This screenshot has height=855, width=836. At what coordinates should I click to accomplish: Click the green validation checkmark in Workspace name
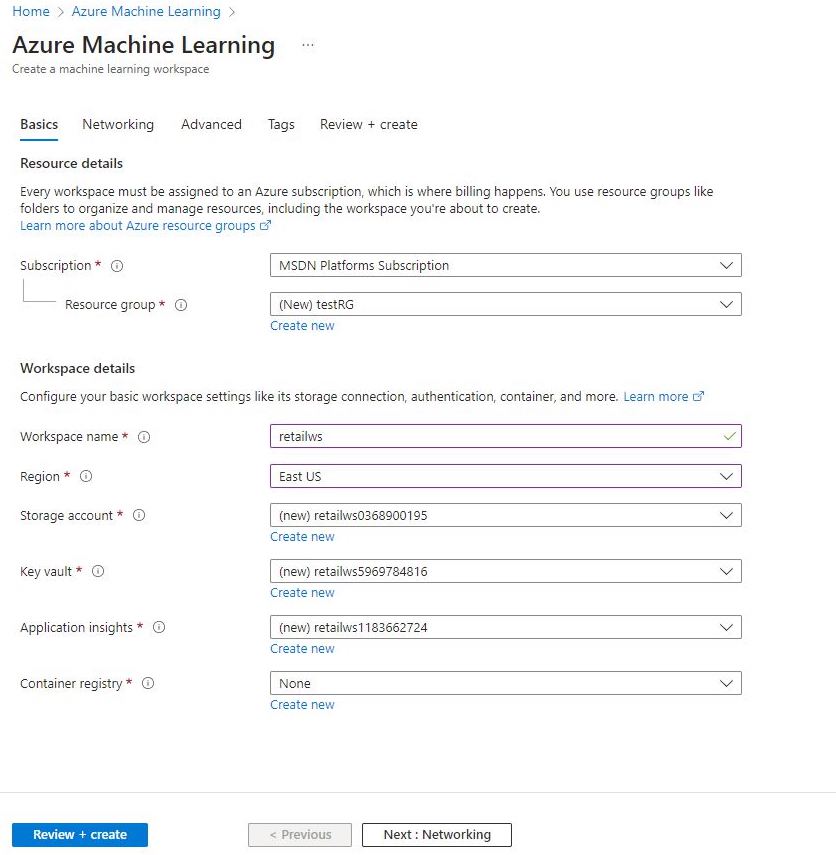(x=727, y=437)
